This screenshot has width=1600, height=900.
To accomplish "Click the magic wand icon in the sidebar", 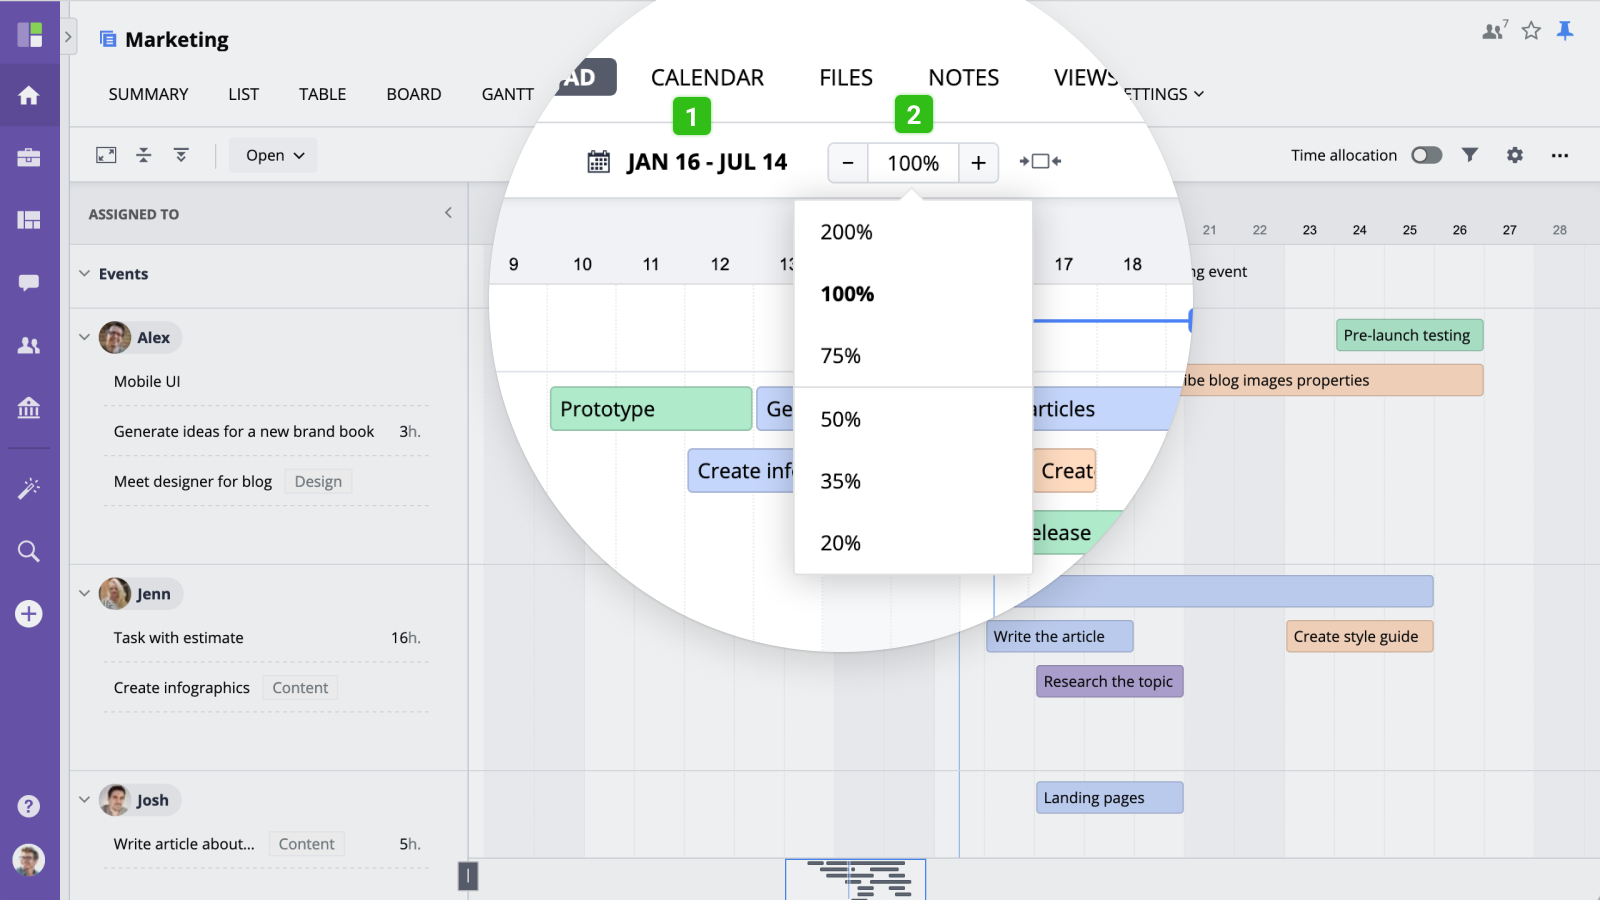I will [29, 488].
